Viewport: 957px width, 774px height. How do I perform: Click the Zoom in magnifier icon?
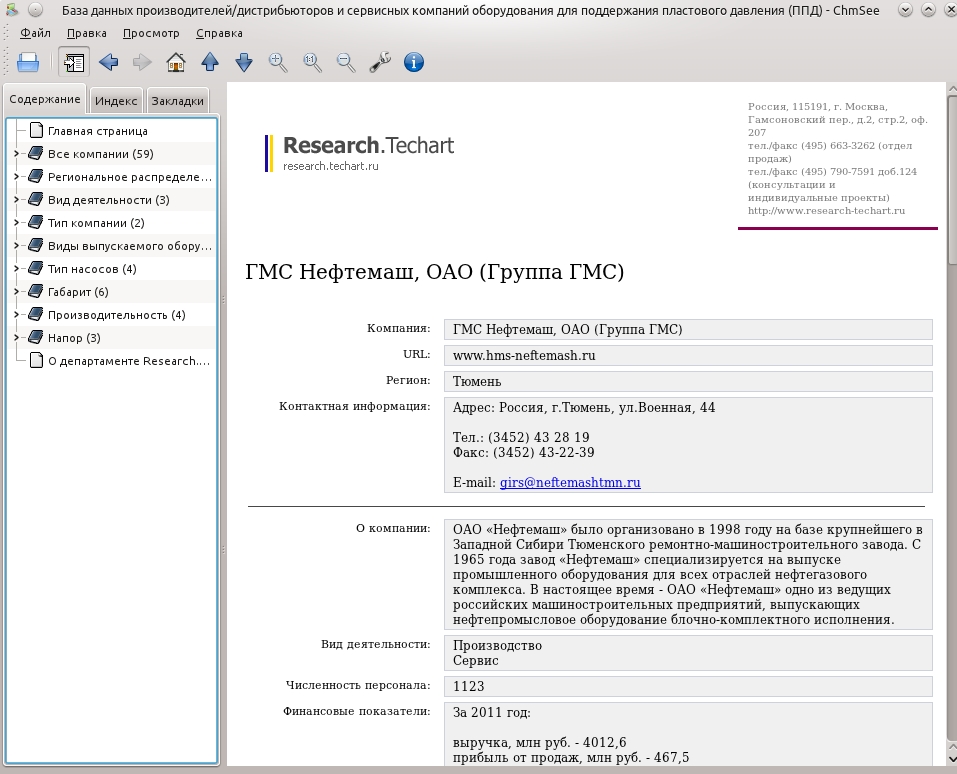(x=278, y=62)
